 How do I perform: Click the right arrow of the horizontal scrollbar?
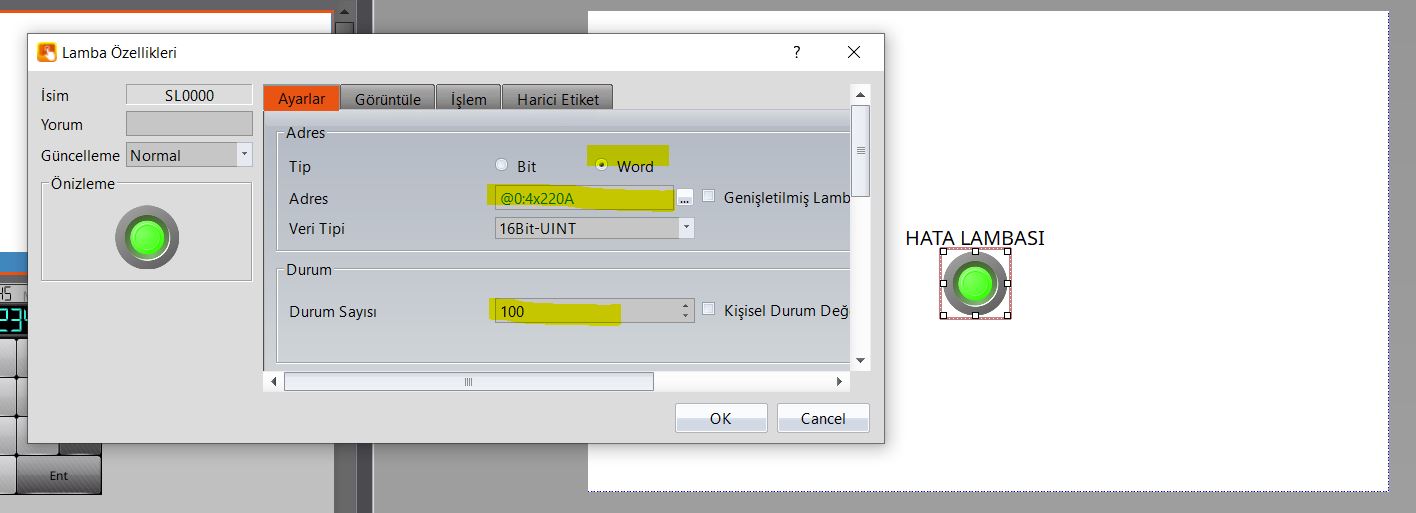point(839,382)
